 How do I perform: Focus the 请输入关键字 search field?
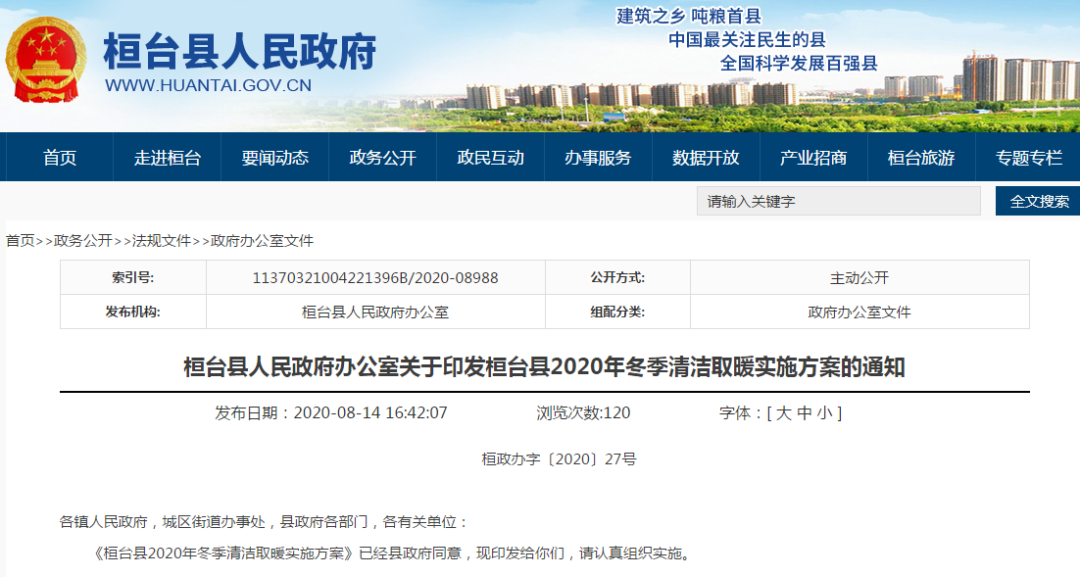pos(838,201)
